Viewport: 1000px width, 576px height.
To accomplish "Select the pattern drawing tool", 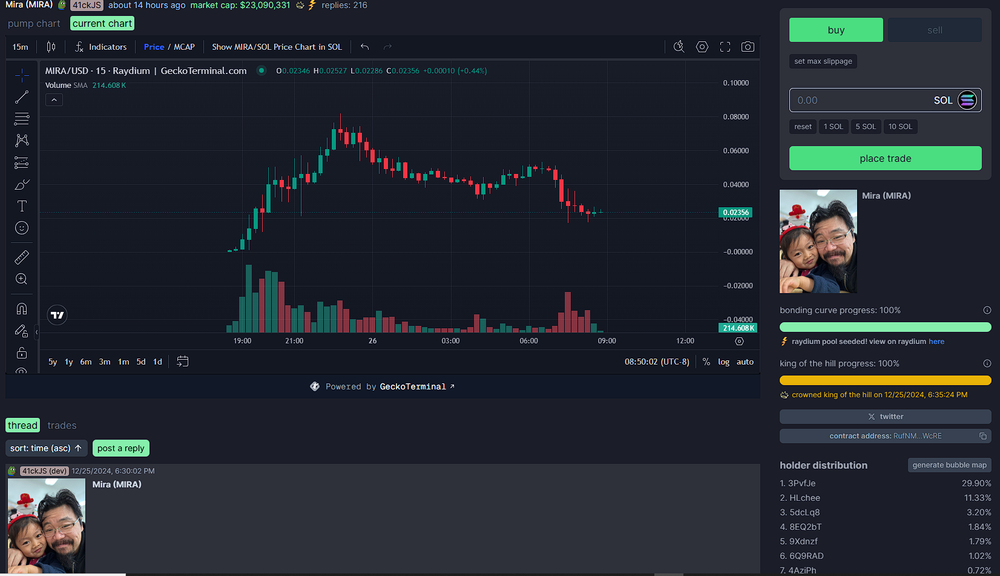I will 22,140.
